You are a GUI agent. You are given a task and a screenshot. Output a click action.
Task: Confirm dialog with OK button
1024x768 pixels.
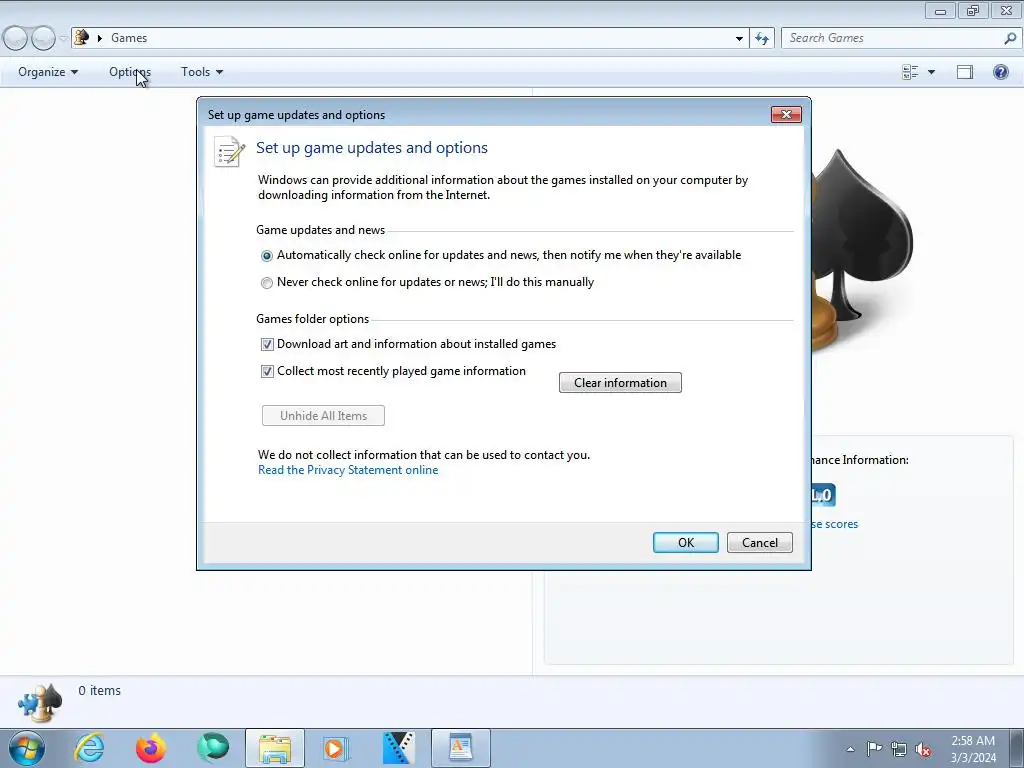(686, 542)
